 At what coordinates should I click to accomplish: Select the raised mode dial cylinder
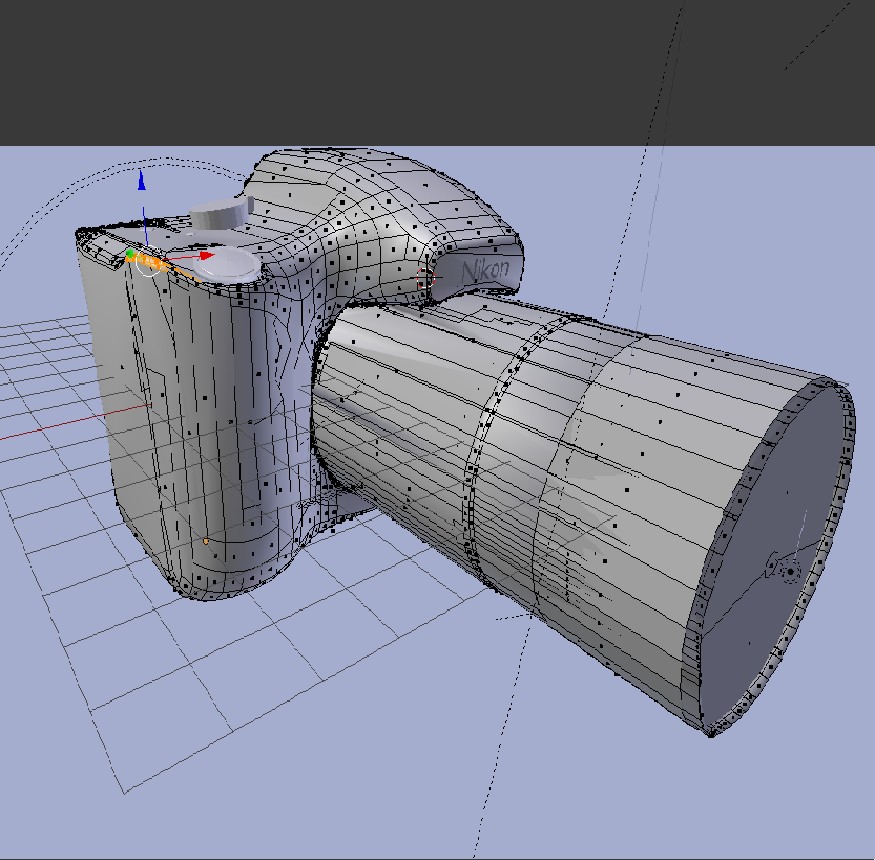coord(220,214)
